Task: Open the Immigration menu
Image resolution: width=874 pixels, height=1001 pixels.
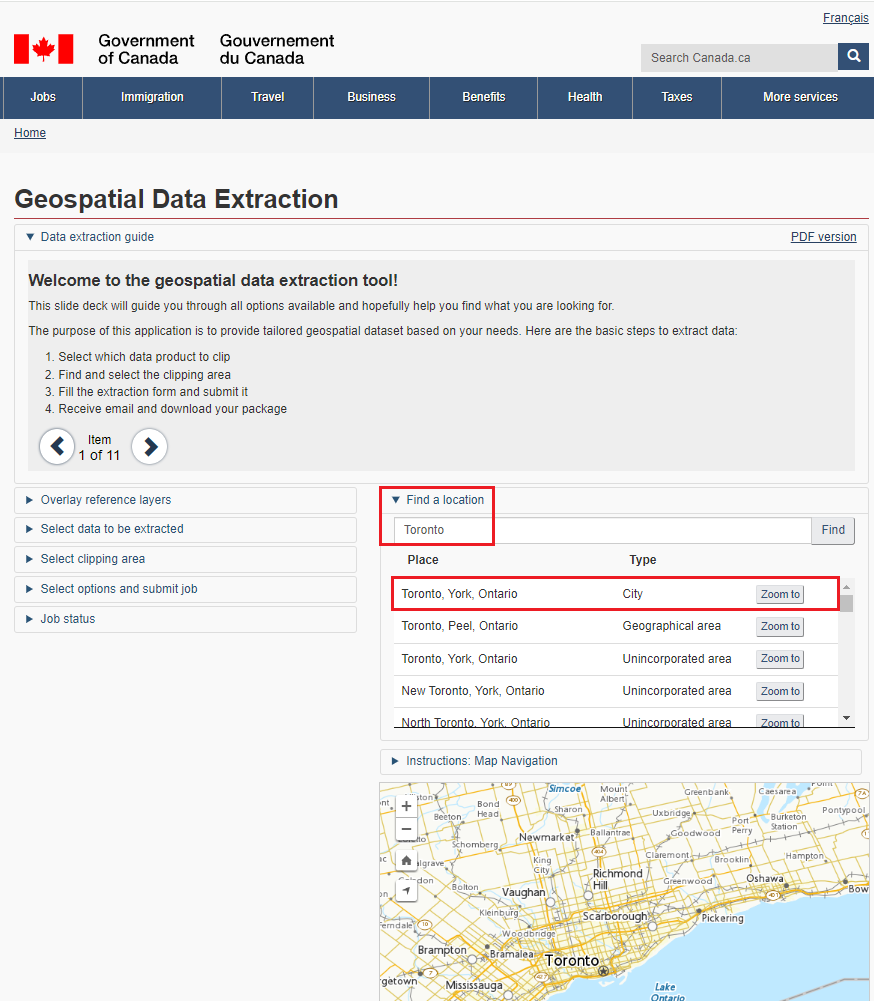Action: (152, 97)
